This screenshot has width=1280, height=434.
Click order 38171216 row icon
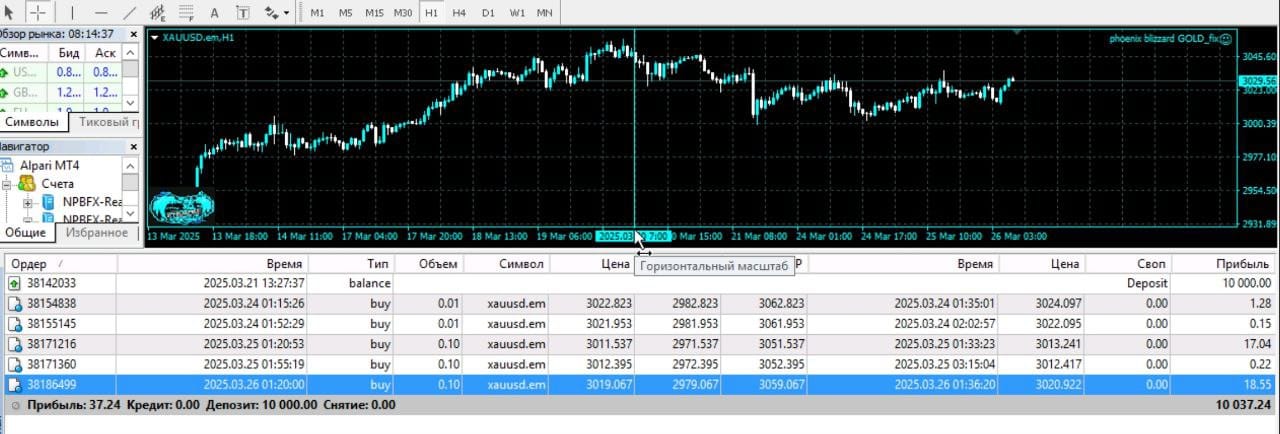tap(14, 343)
